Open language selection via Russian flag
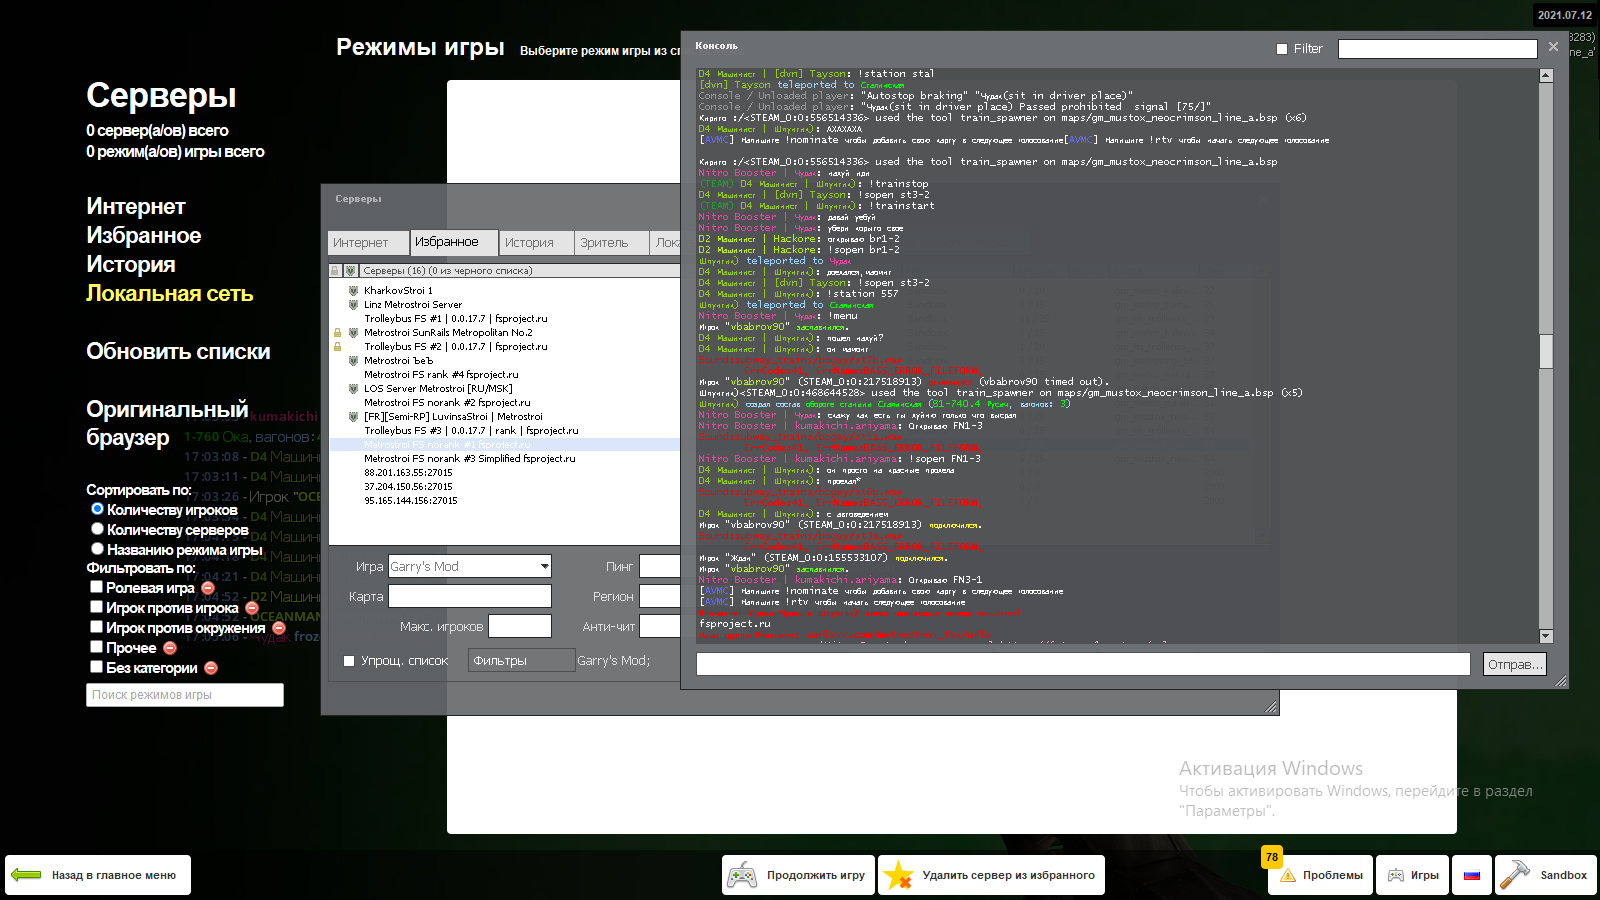The height and width of the screenshot is (900, 1600). (1472, 876)
